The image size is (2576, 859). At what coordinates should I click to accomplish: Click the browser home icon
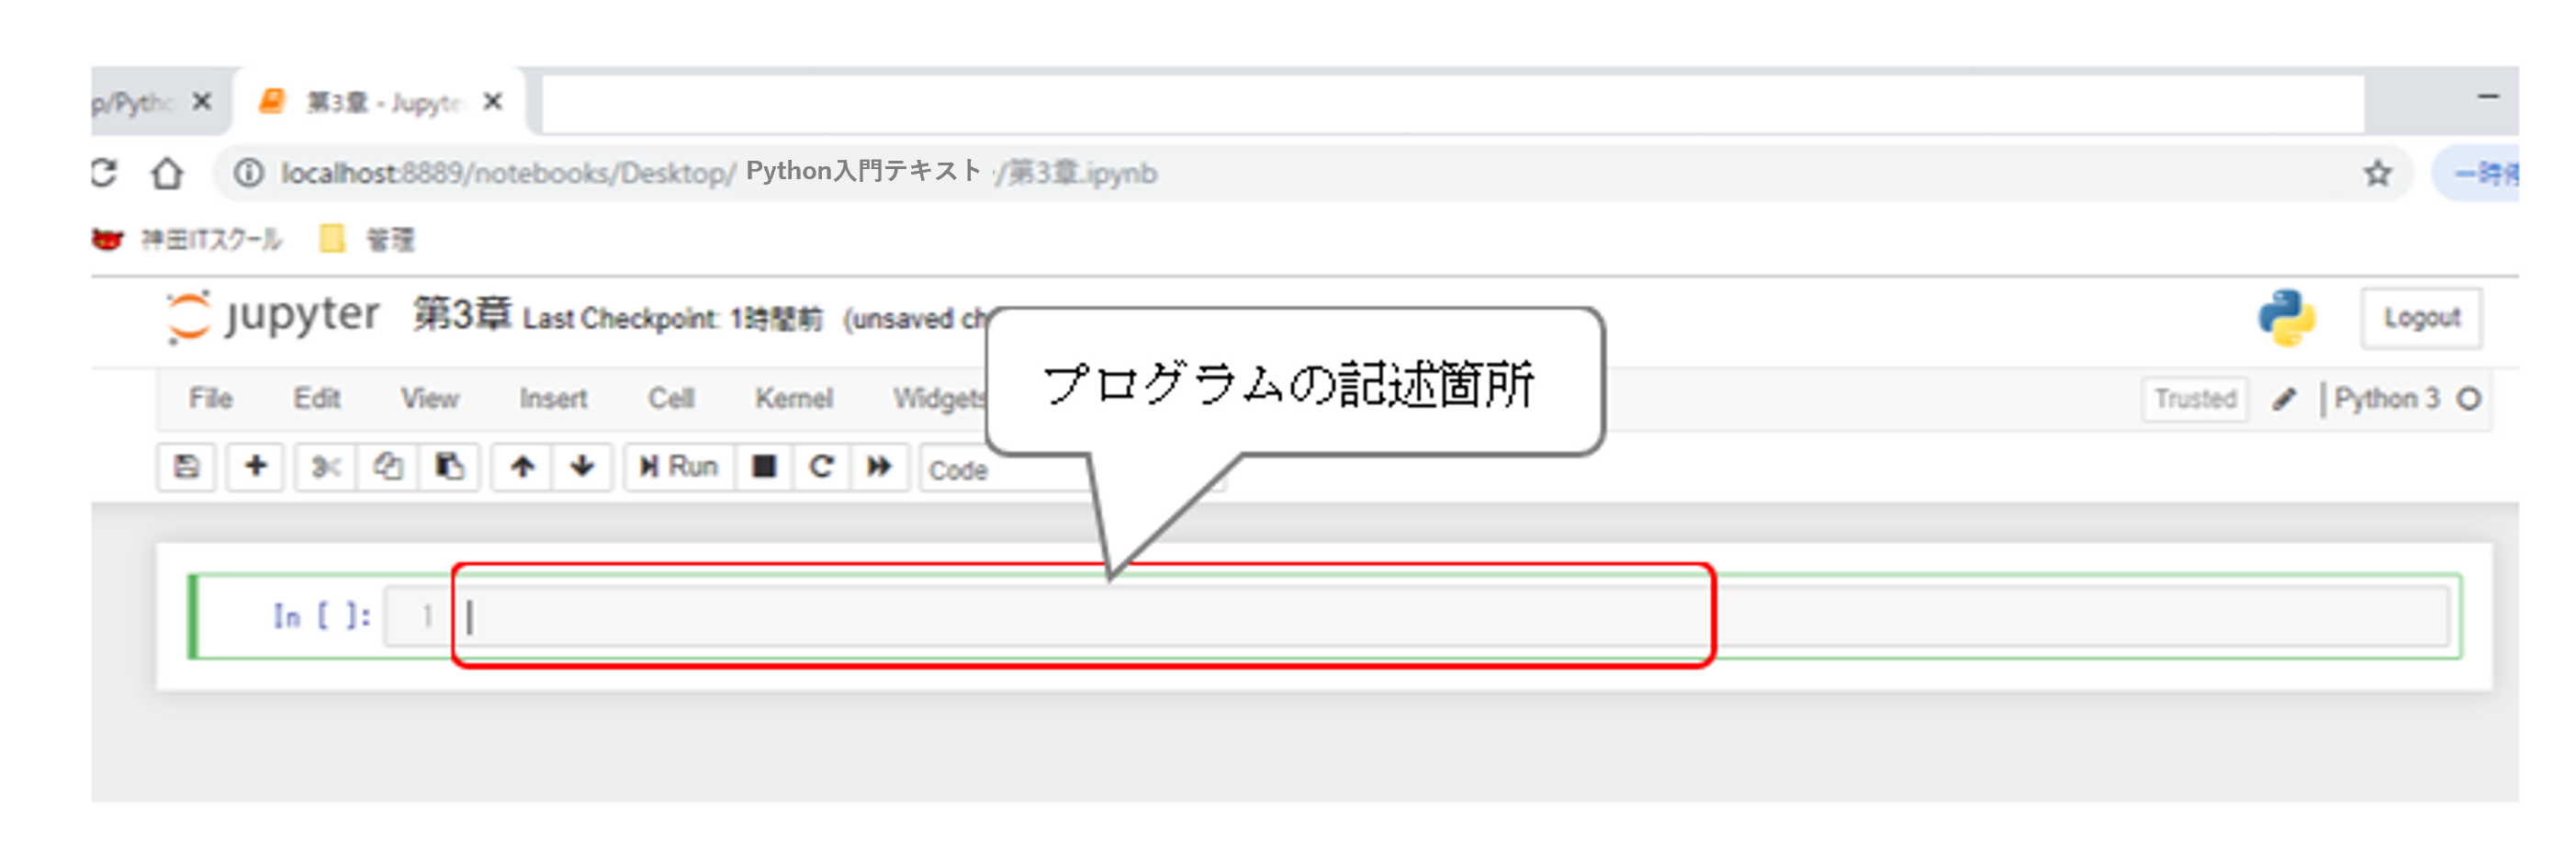167,174
